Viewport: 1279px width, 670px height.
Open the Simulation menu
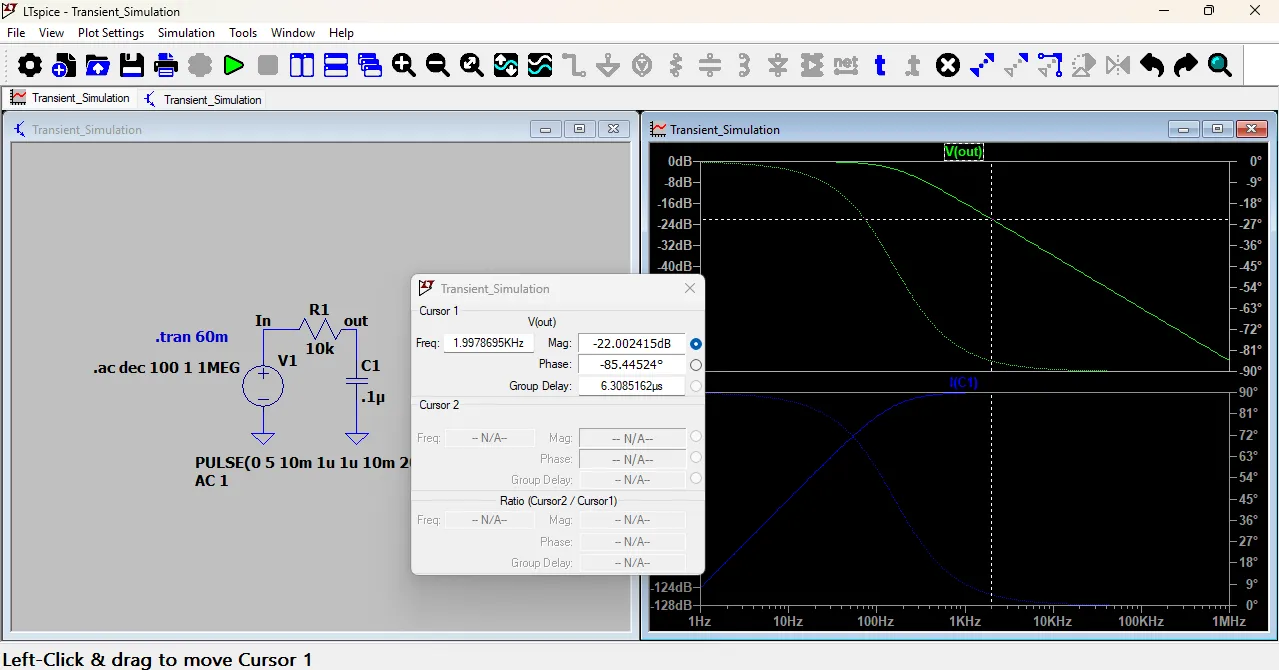click(186, 33)
